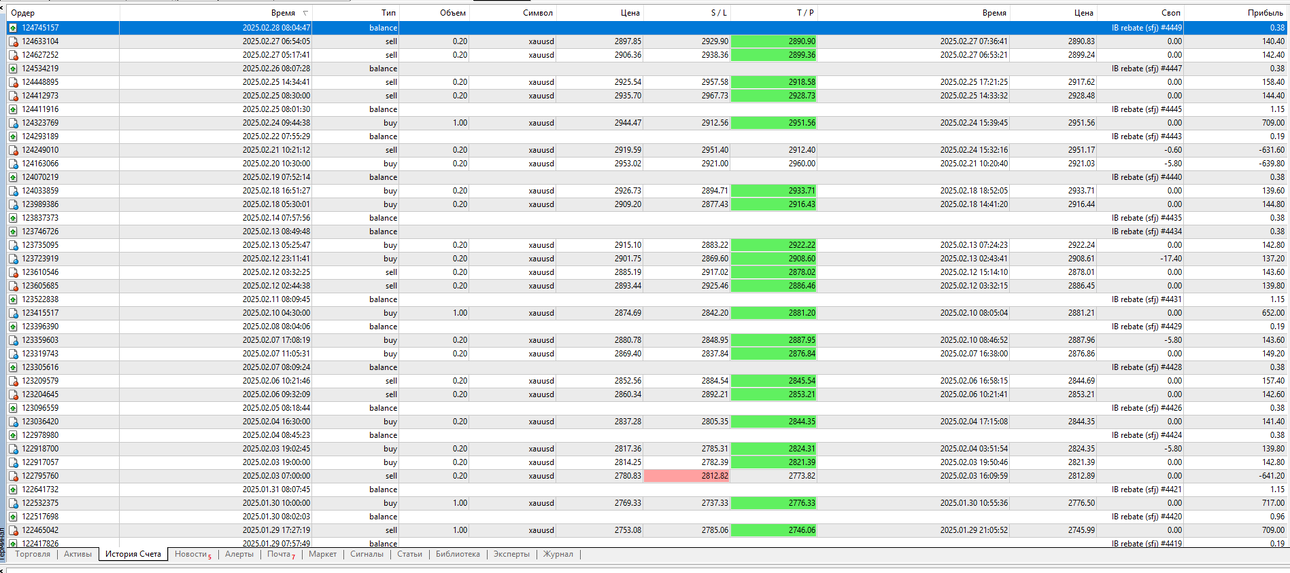Select the История Счета tab

tap(133, 554)
